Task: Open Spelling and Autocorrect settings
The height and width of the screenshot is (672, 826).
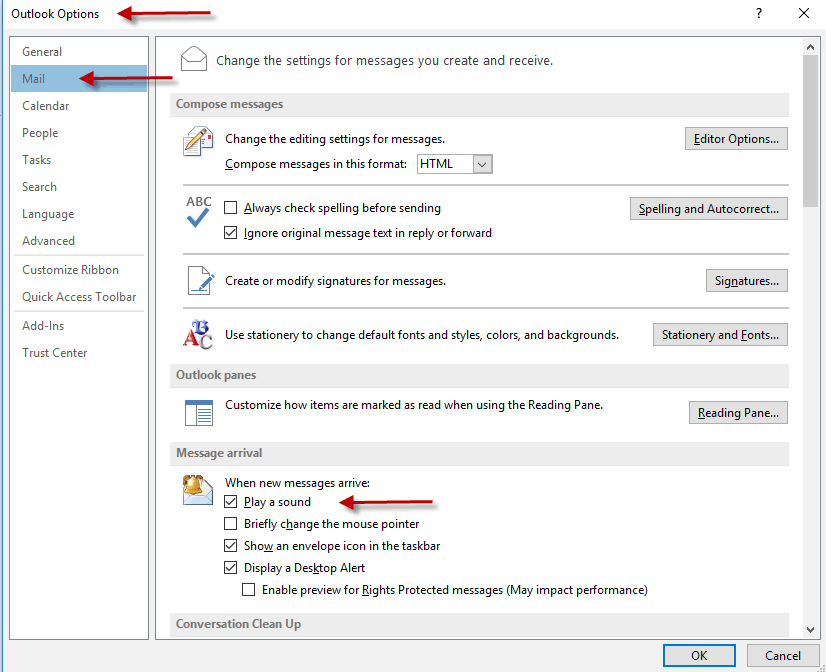Action: [x=709, y=209]
